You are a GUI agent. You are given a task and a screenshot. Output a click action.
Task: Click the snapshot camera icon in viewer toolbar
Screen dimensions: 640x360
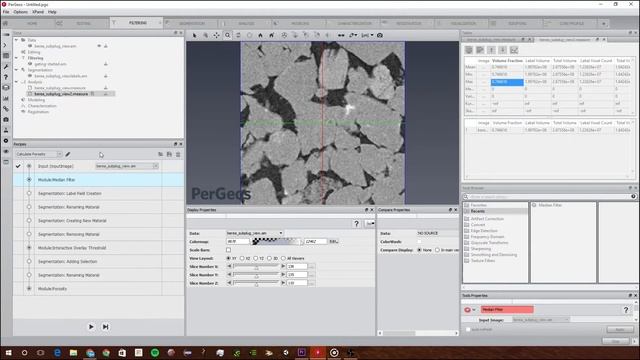tap(380, 36)
